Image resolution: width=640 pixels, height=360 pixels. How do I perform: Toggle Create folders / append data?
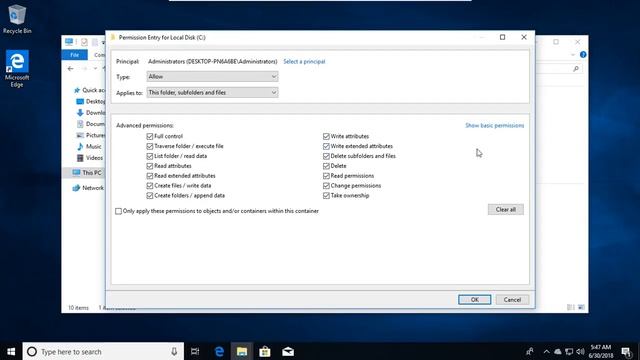[150, 196]
